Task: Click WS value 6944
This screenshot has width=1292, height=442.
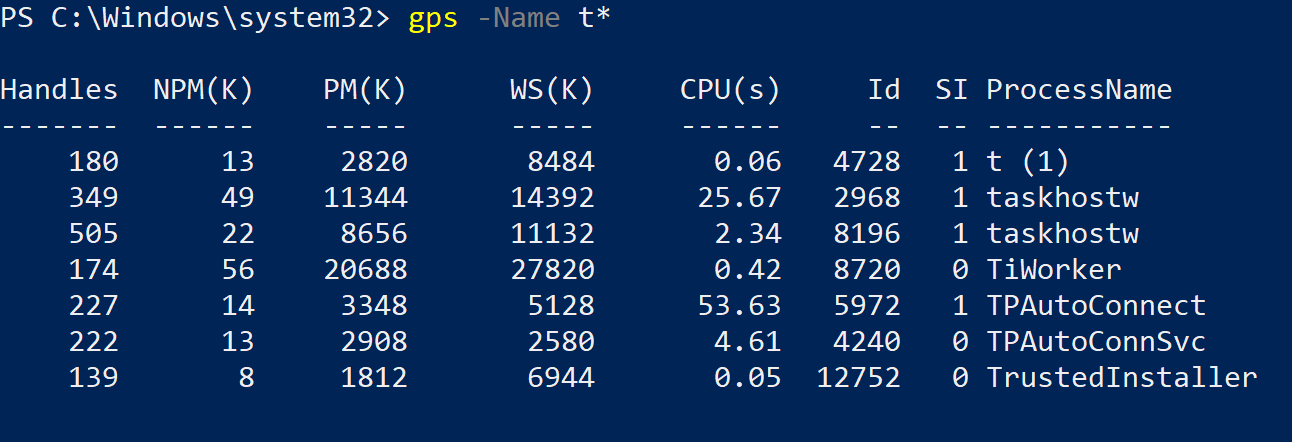Action: coord(561,378)
